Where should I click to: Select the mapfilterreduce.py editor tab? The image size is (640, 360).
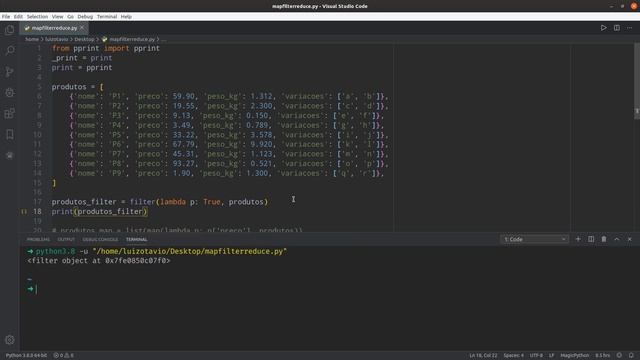[53, 28]
